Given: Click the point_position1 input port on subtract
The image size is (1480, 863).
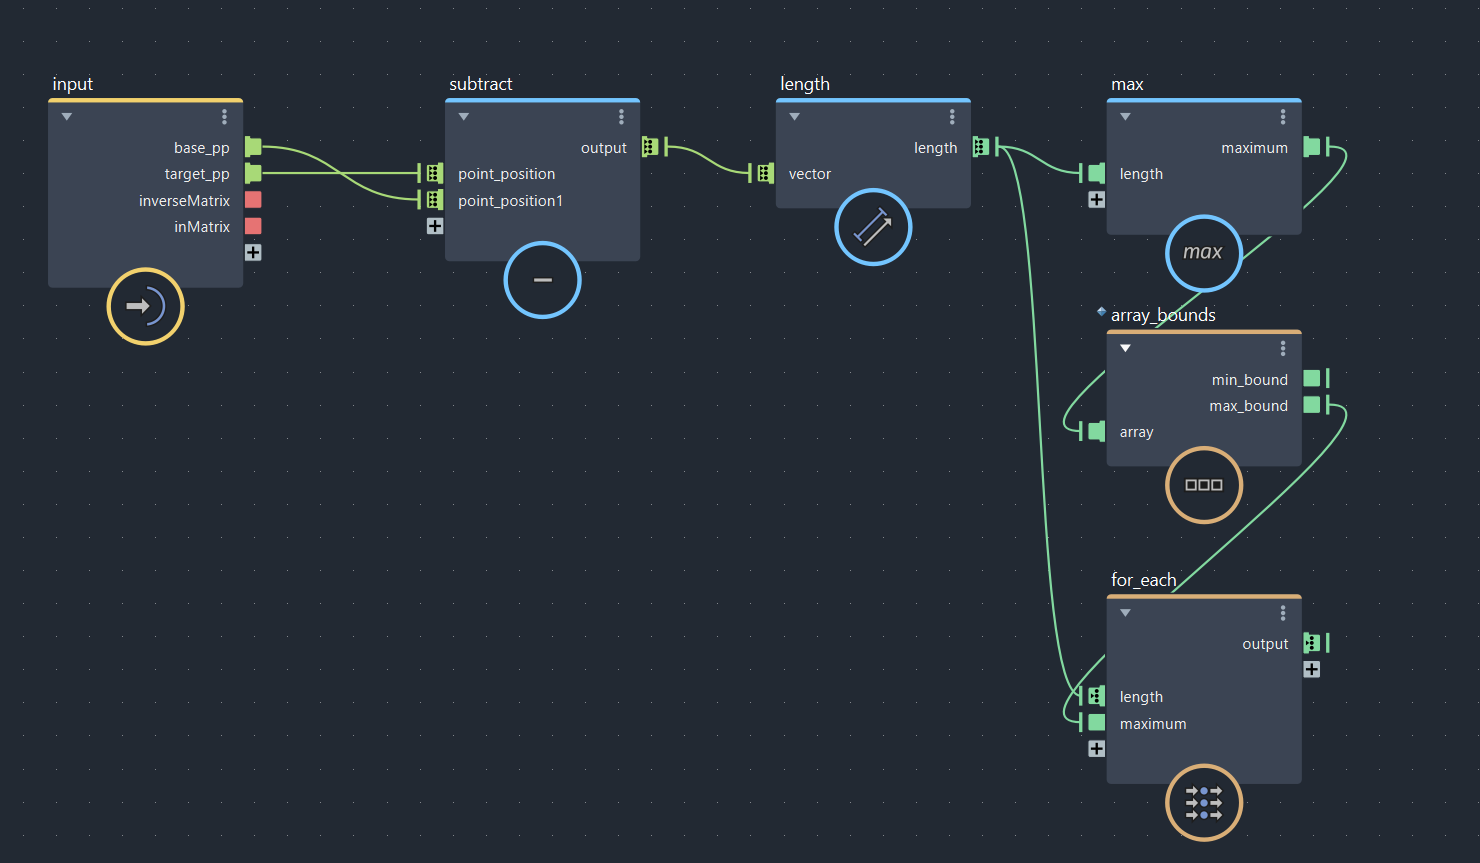Looking at the screenshot, I should [x=435, y=200].
